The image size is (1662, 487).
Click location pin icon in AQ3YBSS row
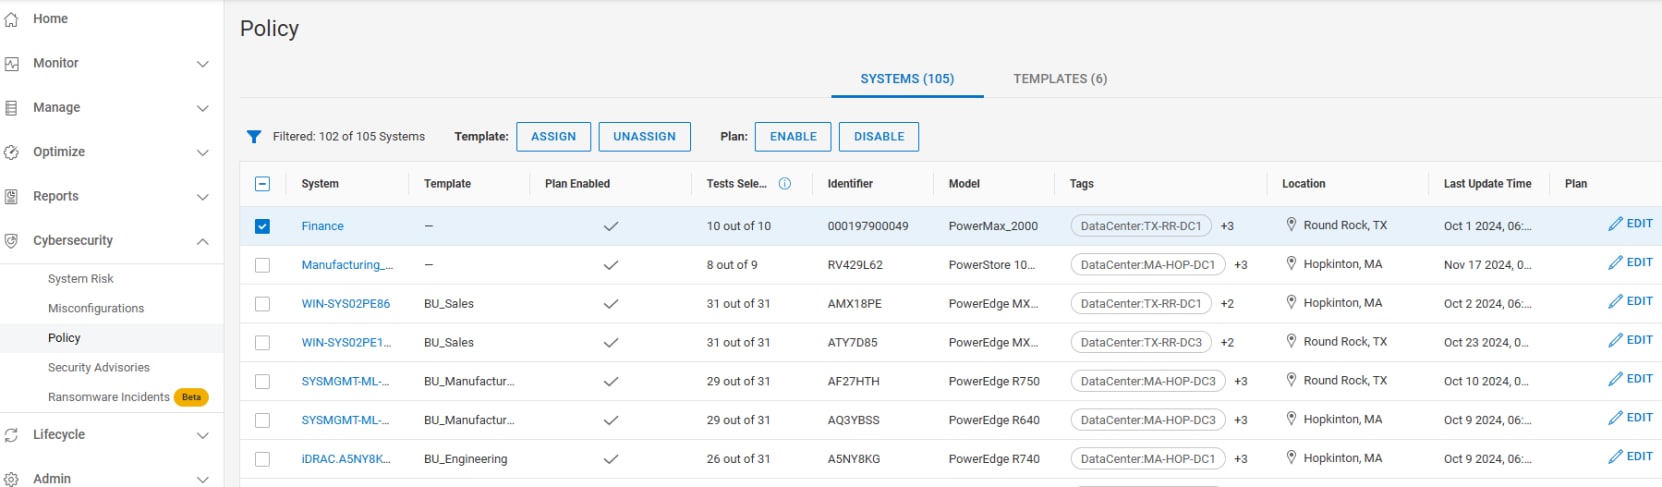coord(1291,419)
